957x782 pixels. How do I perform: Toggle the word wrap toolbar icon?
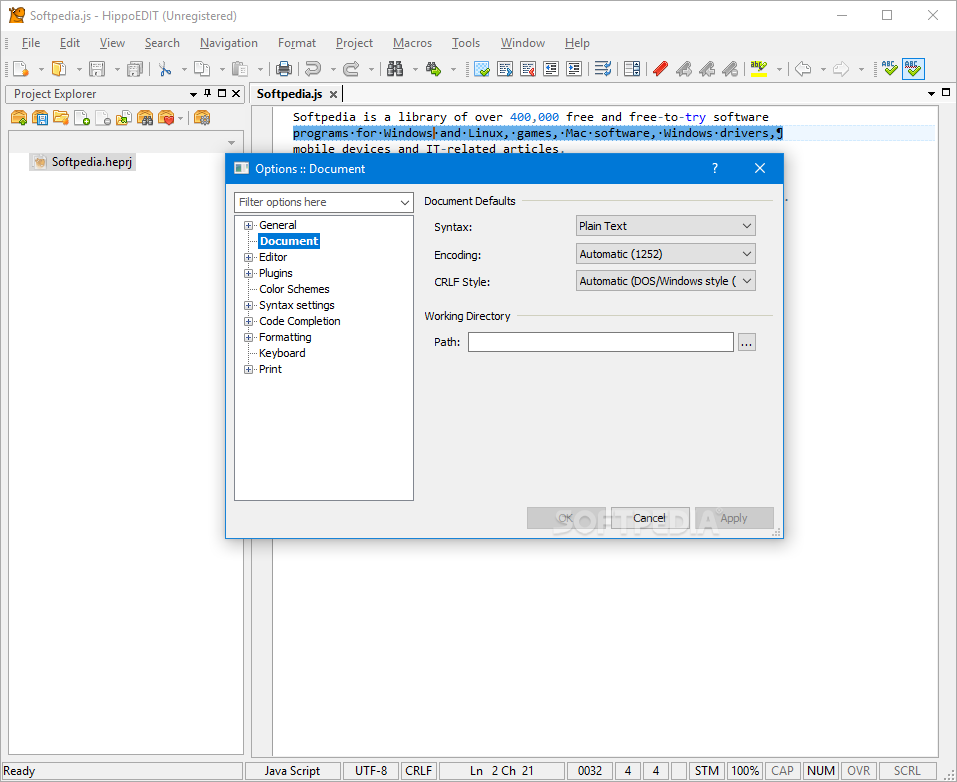click(603, 69)
